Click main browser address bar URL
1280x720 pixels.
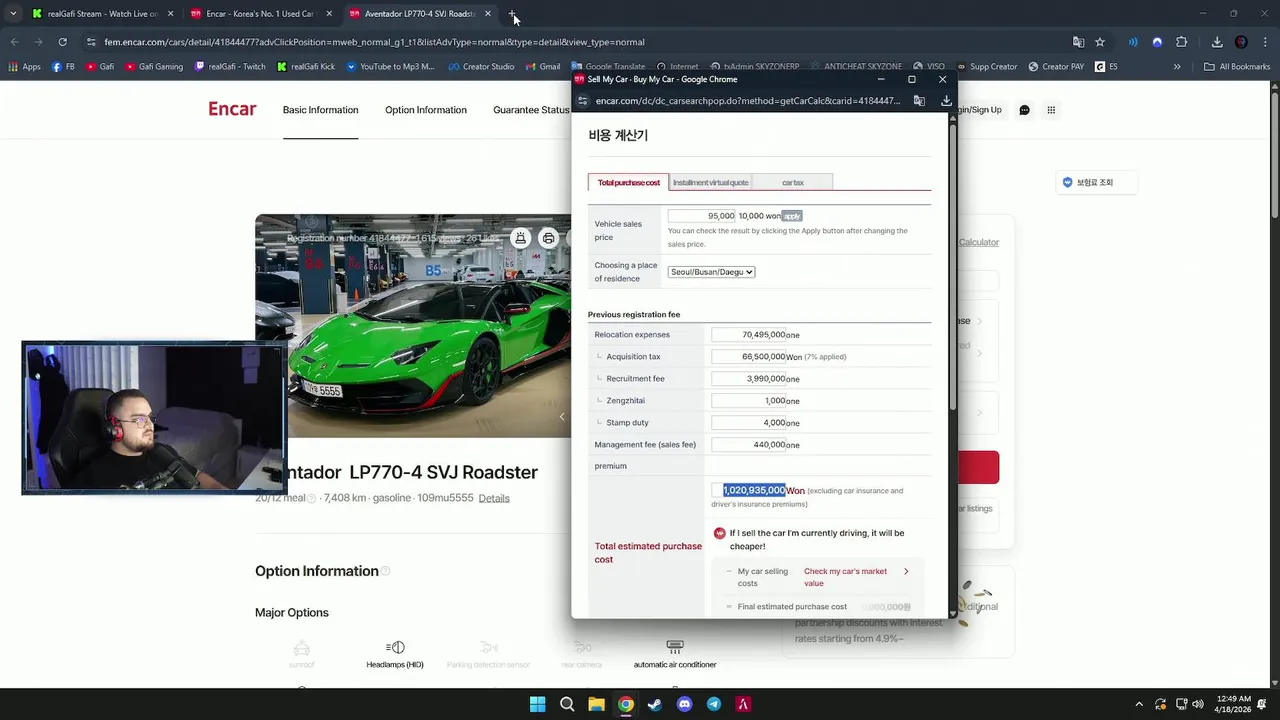374,42
